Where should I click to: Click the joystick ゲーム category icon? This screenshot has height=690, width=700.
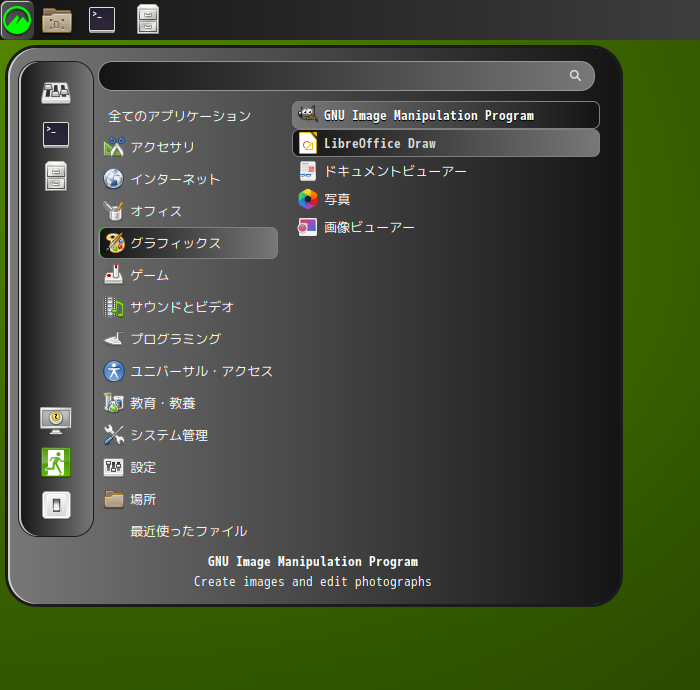(x=114, y=274)
